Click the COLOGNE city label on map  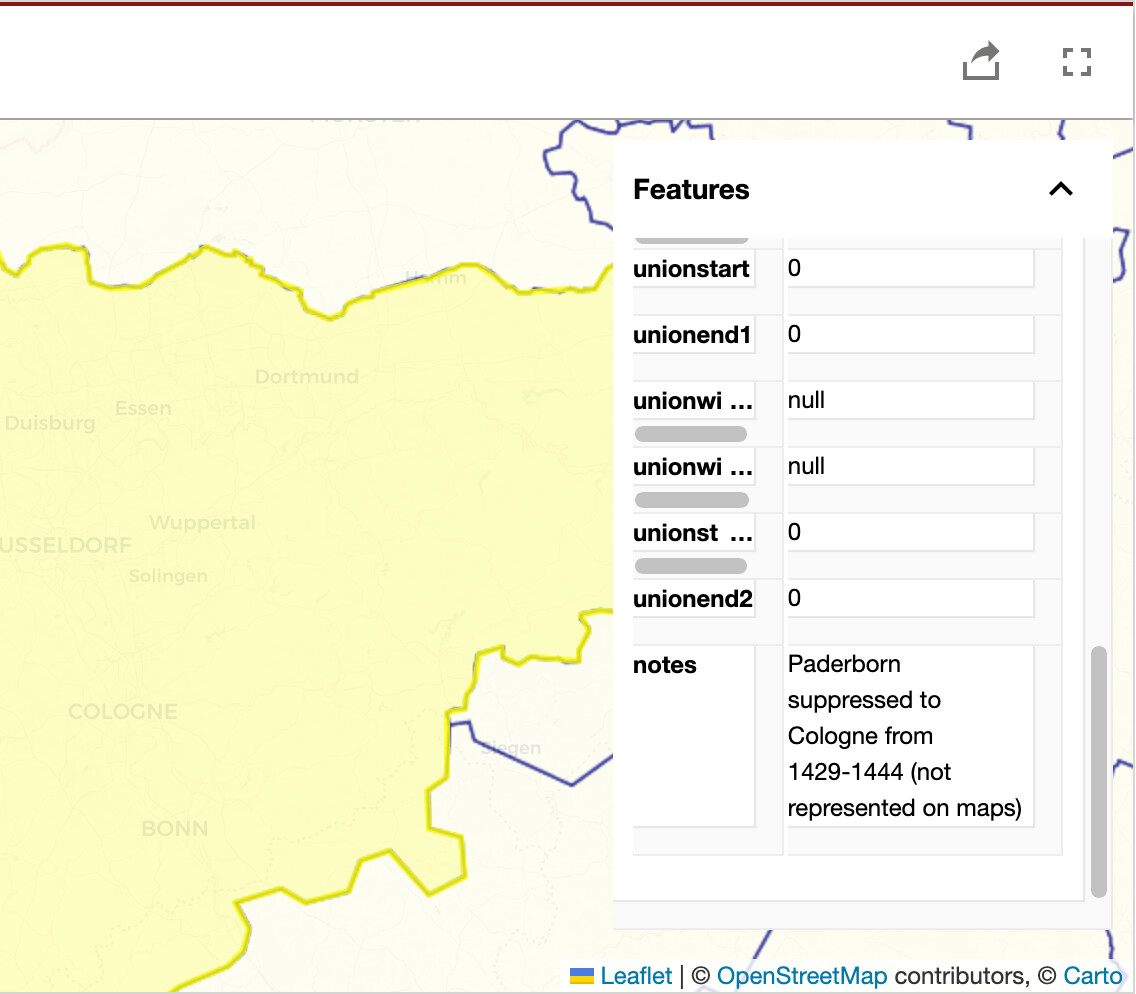coord(122,712)
